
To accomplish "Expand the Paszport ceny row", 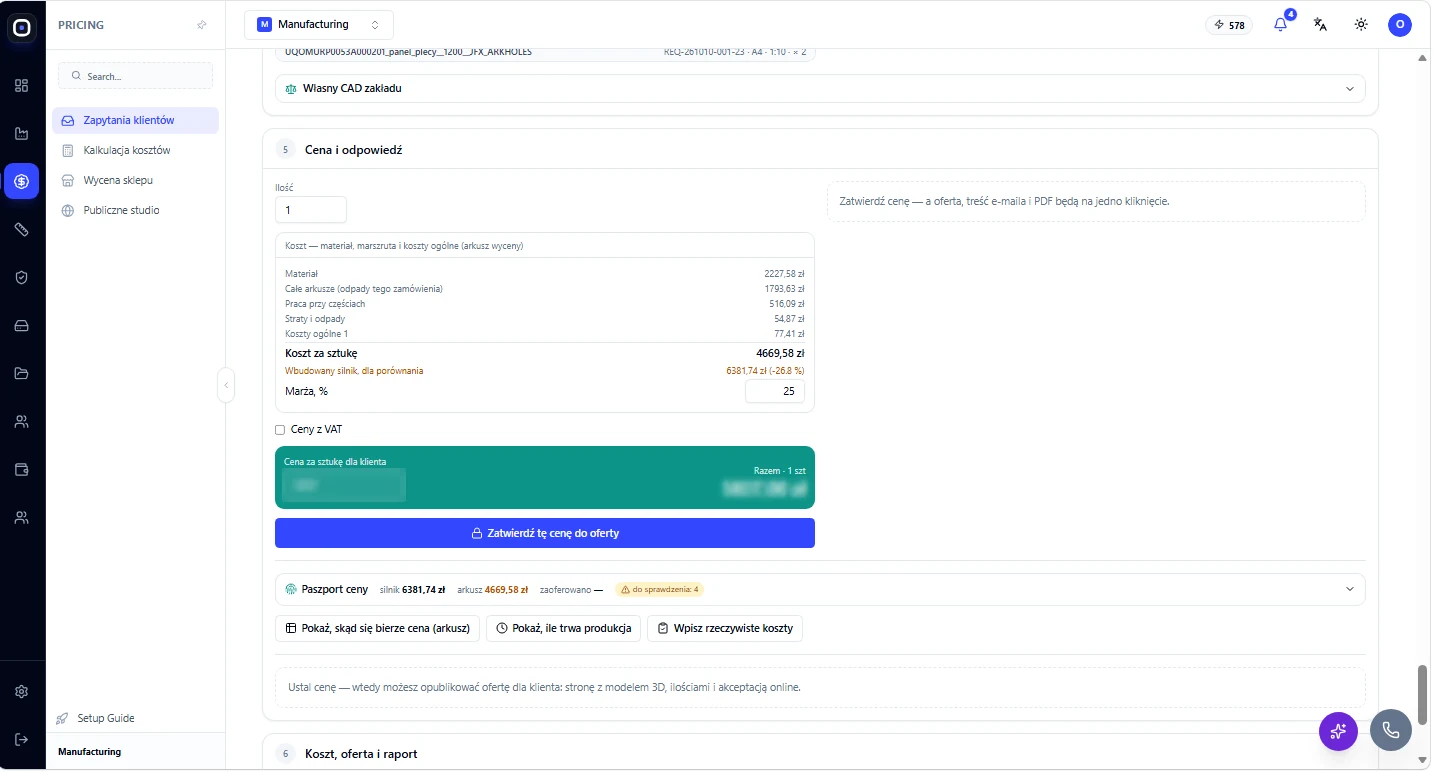I will click(820, 589).
